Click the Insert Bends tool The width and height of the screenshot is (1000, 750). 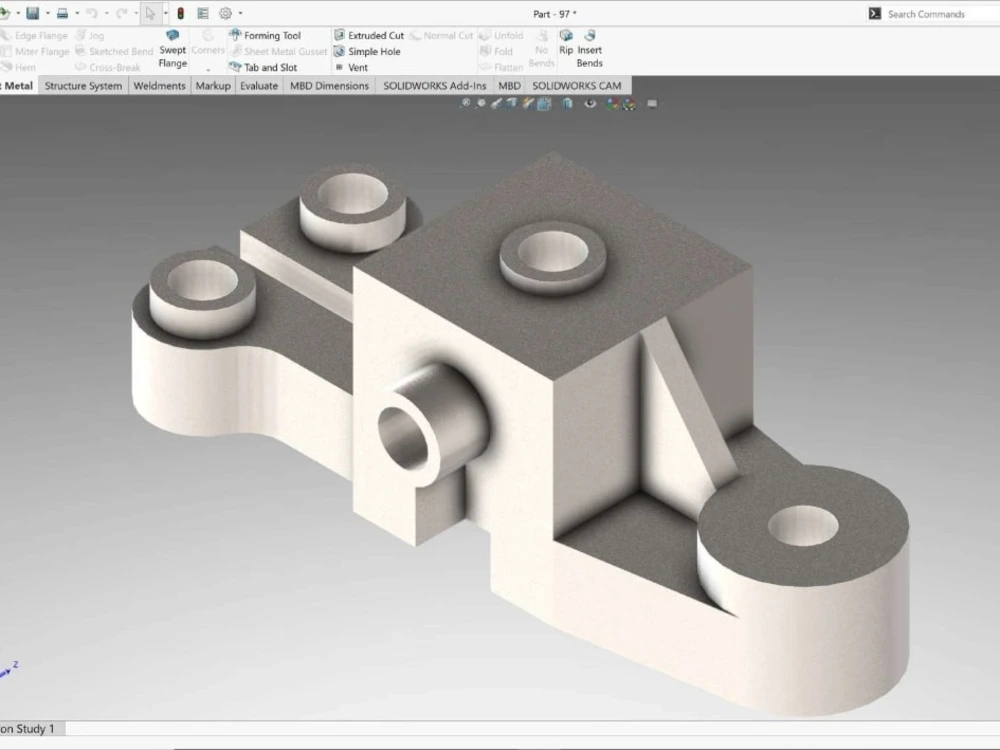[589, 48]
